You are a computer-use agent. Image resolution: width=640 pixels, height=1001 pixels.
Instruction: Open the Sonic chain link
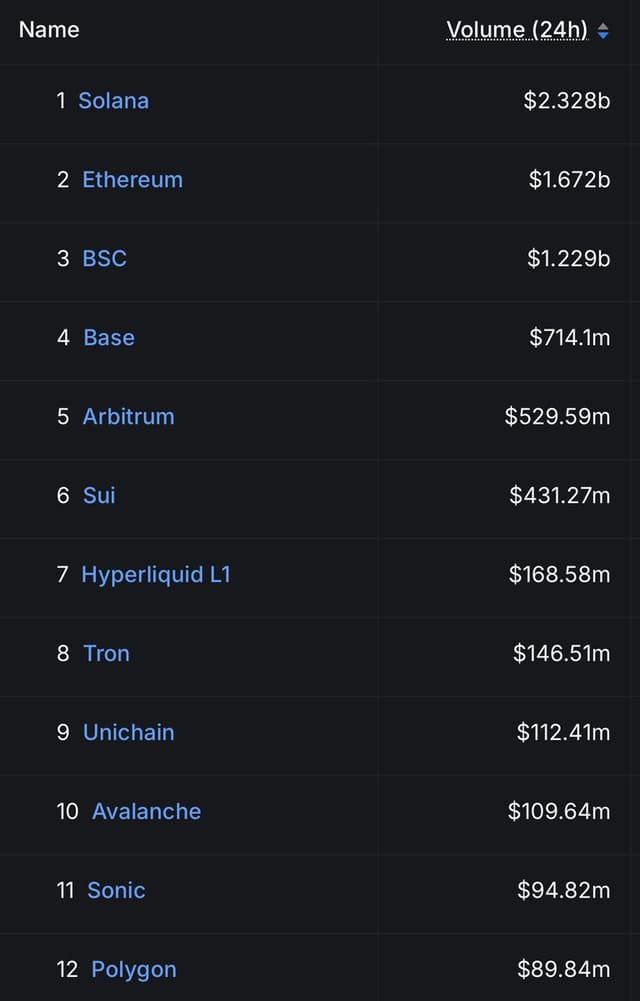point(116,891)
